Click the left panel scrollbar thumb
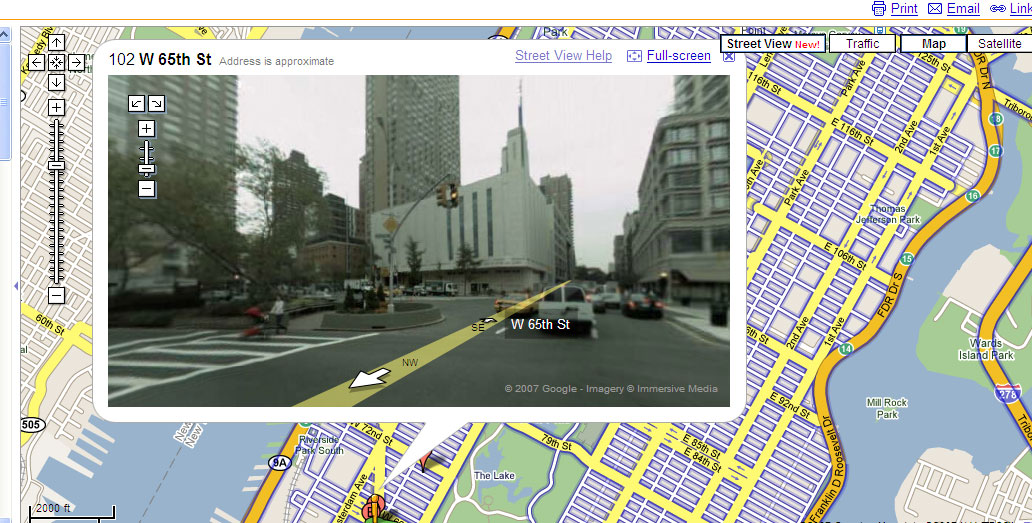The height and width of the screenshot is (523, 1032). coord(4,101)
